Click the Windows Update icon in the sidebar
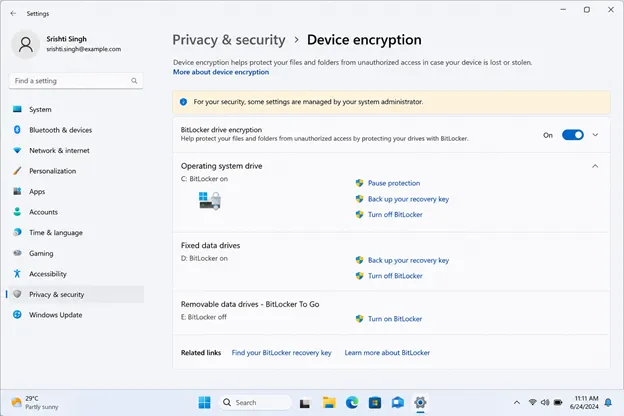 click(x=17, y=314)
